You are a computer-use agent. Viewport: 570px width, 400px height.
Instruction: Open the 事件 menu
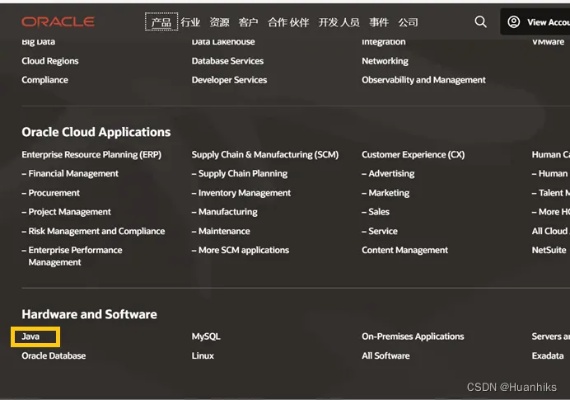[379, 22]
